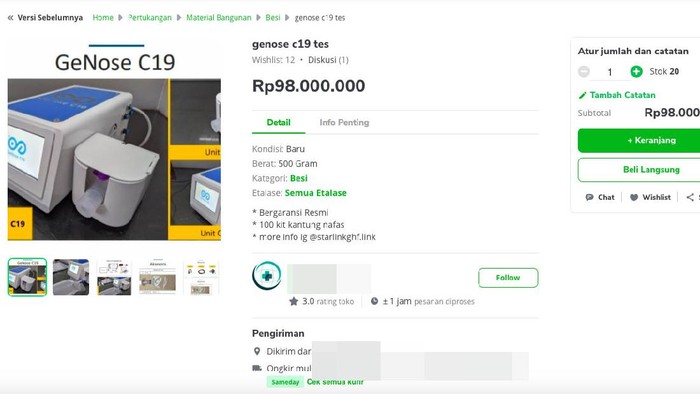The height and width of the screenshot is (394, 700).
Task: Follow the store with Follow button
Action: click(508, 278)
